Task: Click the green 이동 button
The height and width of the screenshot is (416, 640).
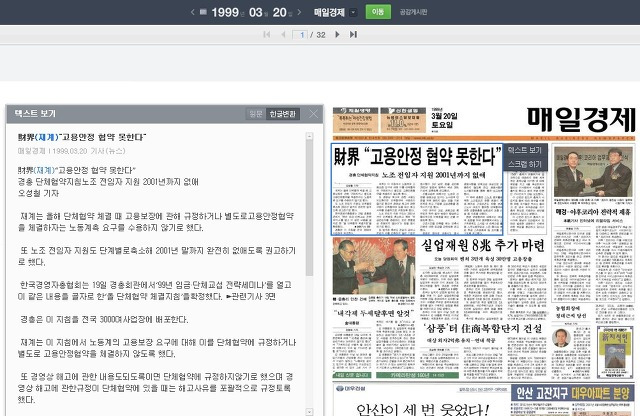Action: pyautogui.click(x=378, y=12)
